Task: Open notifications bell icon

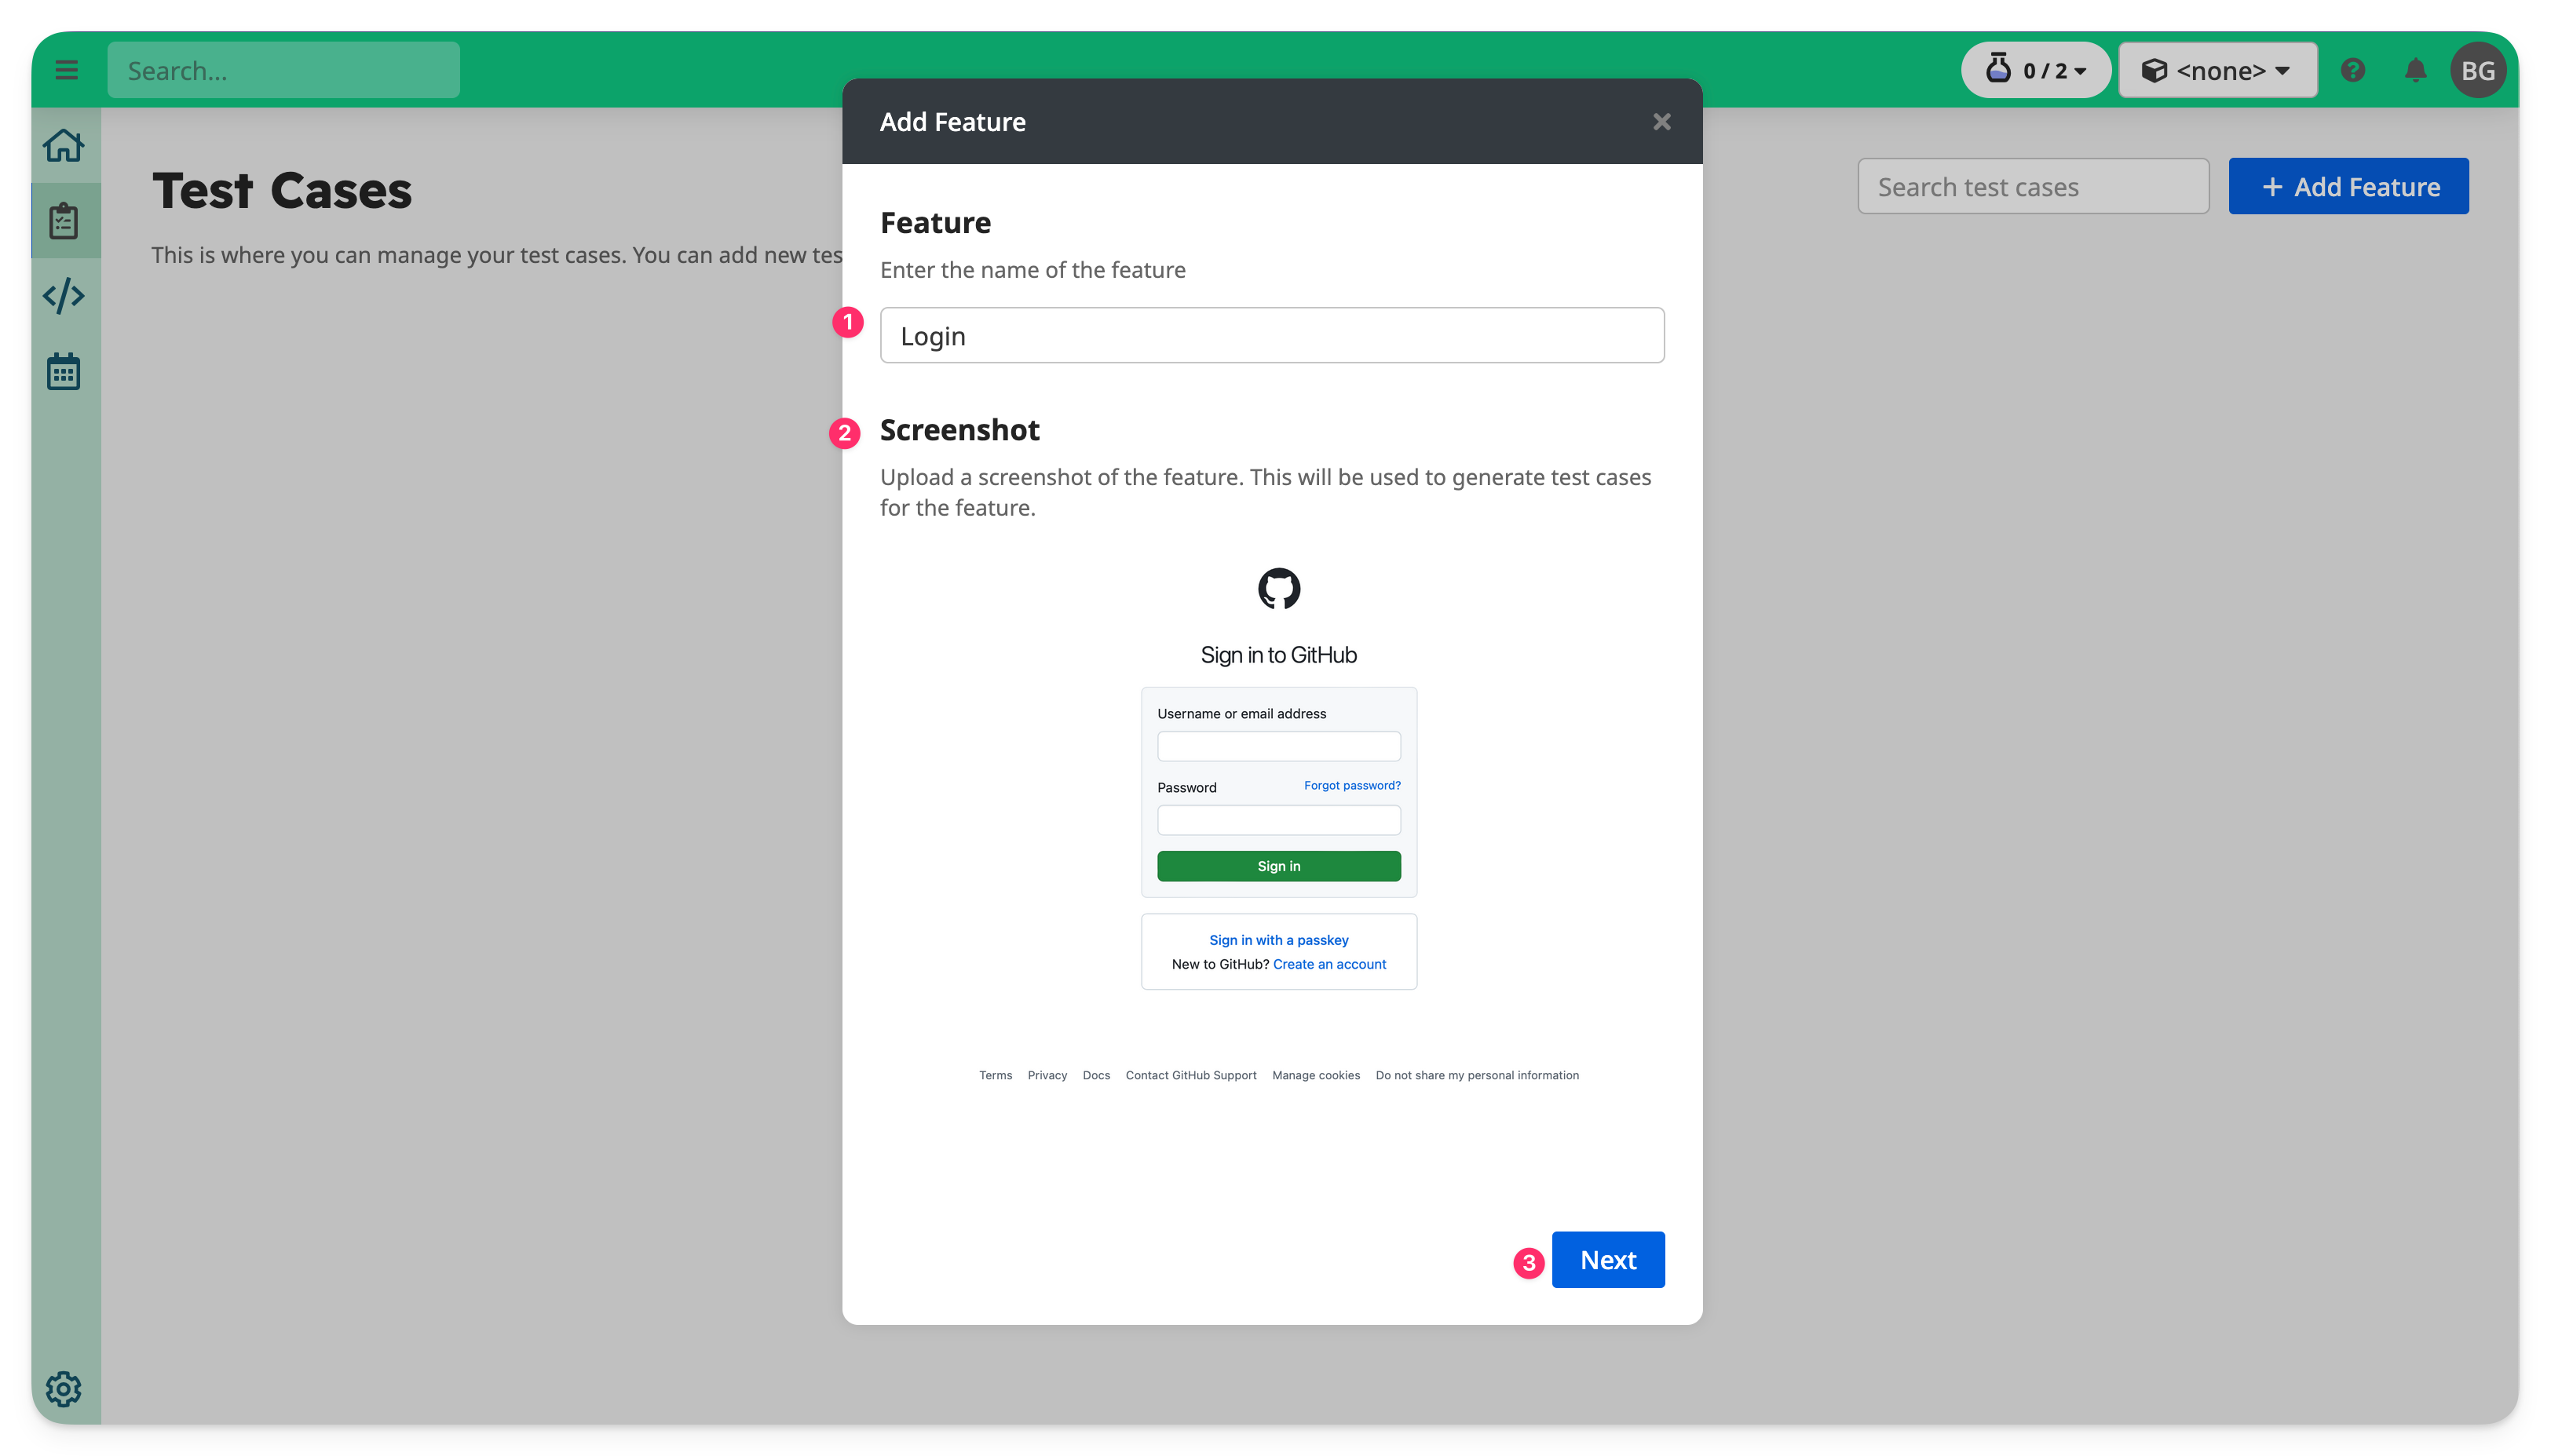Action: pyautogui.click(x=2415, y=70)
